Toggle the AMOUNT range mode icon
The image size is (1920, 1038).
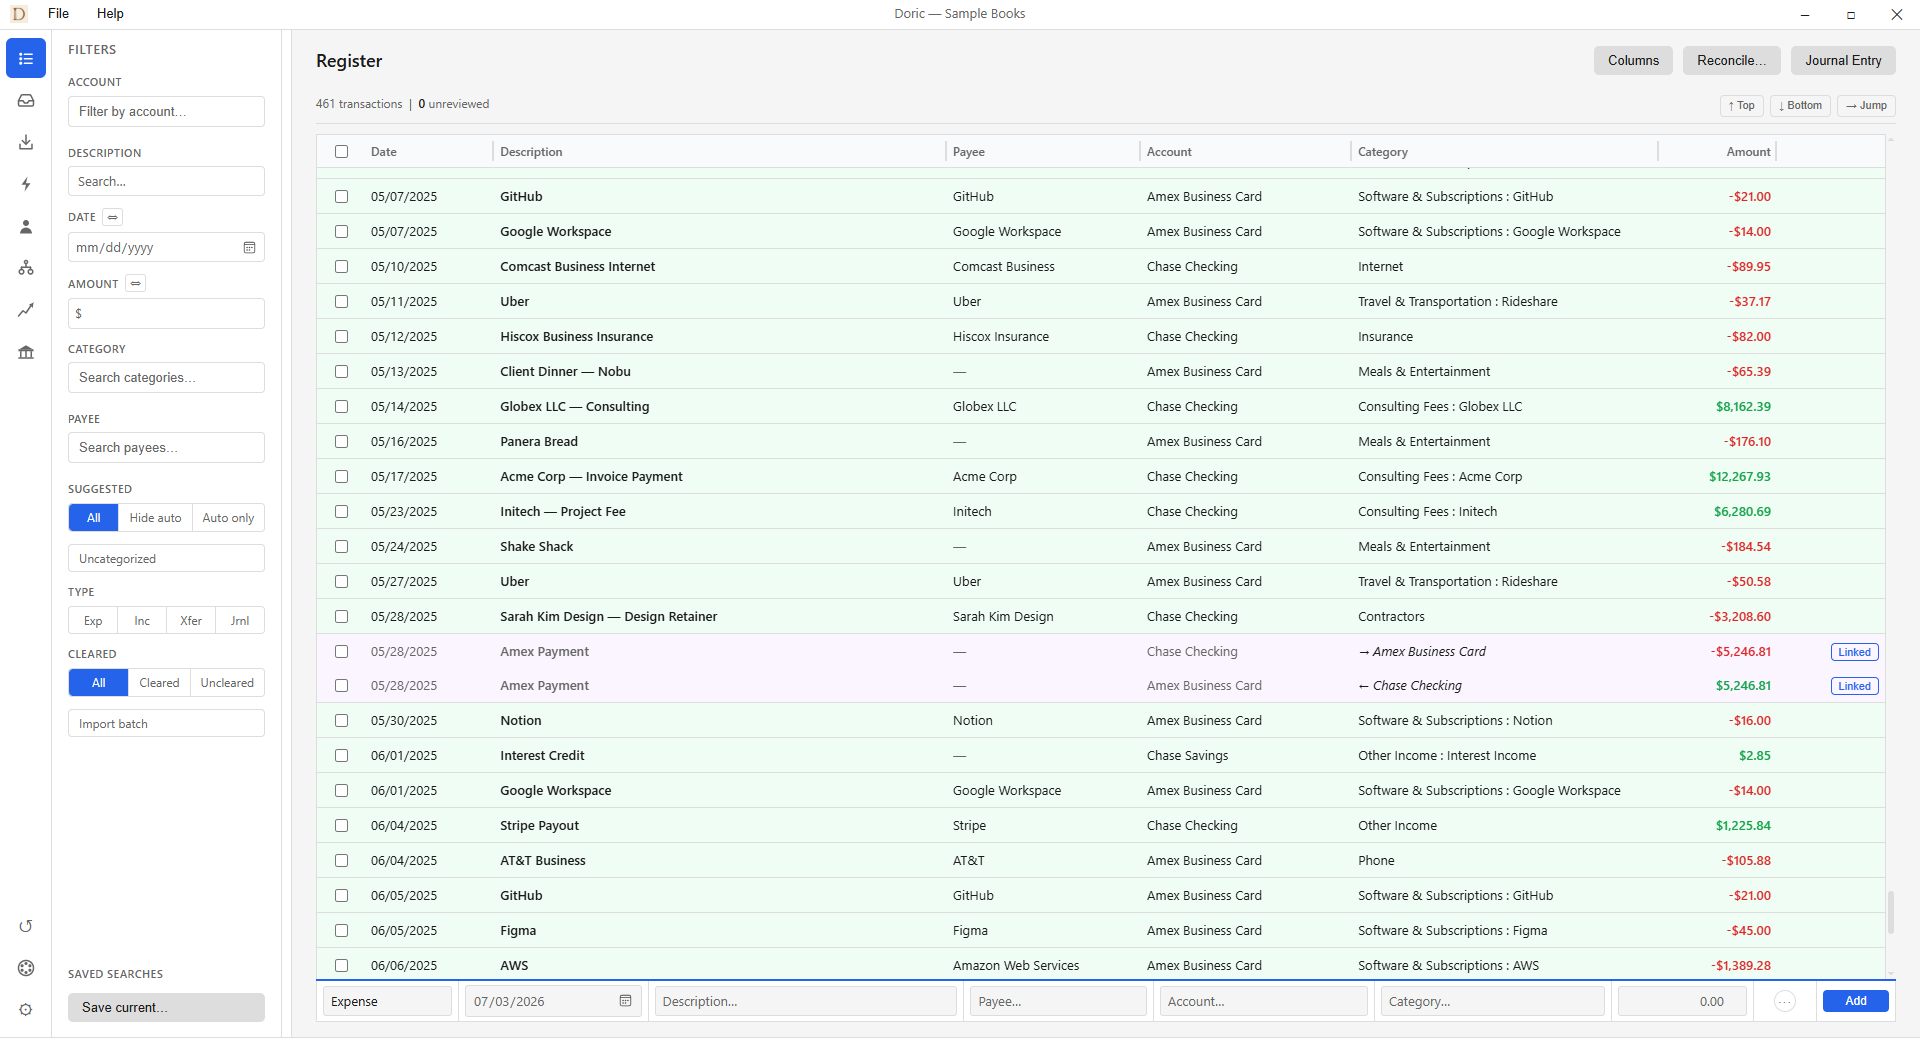(x=136, y=284)
